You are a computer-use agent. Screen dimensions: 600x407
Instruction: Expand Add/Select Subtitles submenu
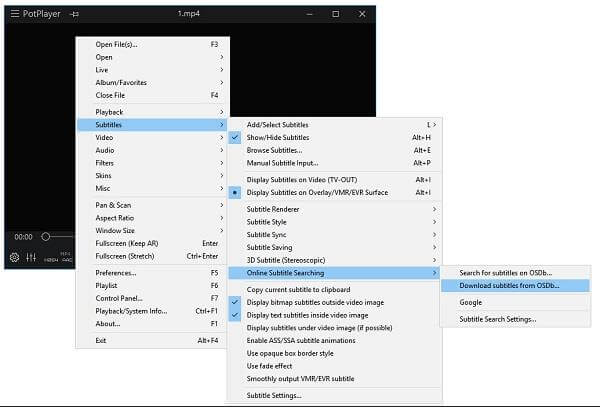click(x=335, y=125)
